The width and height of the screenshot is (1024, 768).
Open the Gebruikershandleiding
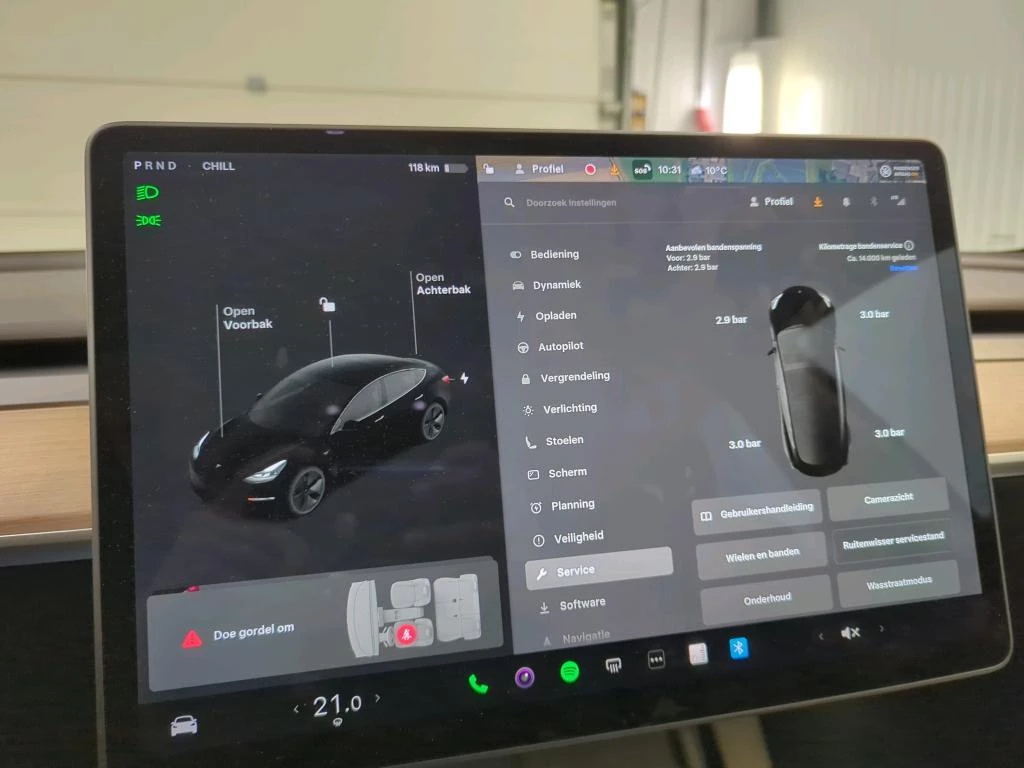(x=758, y=513)
